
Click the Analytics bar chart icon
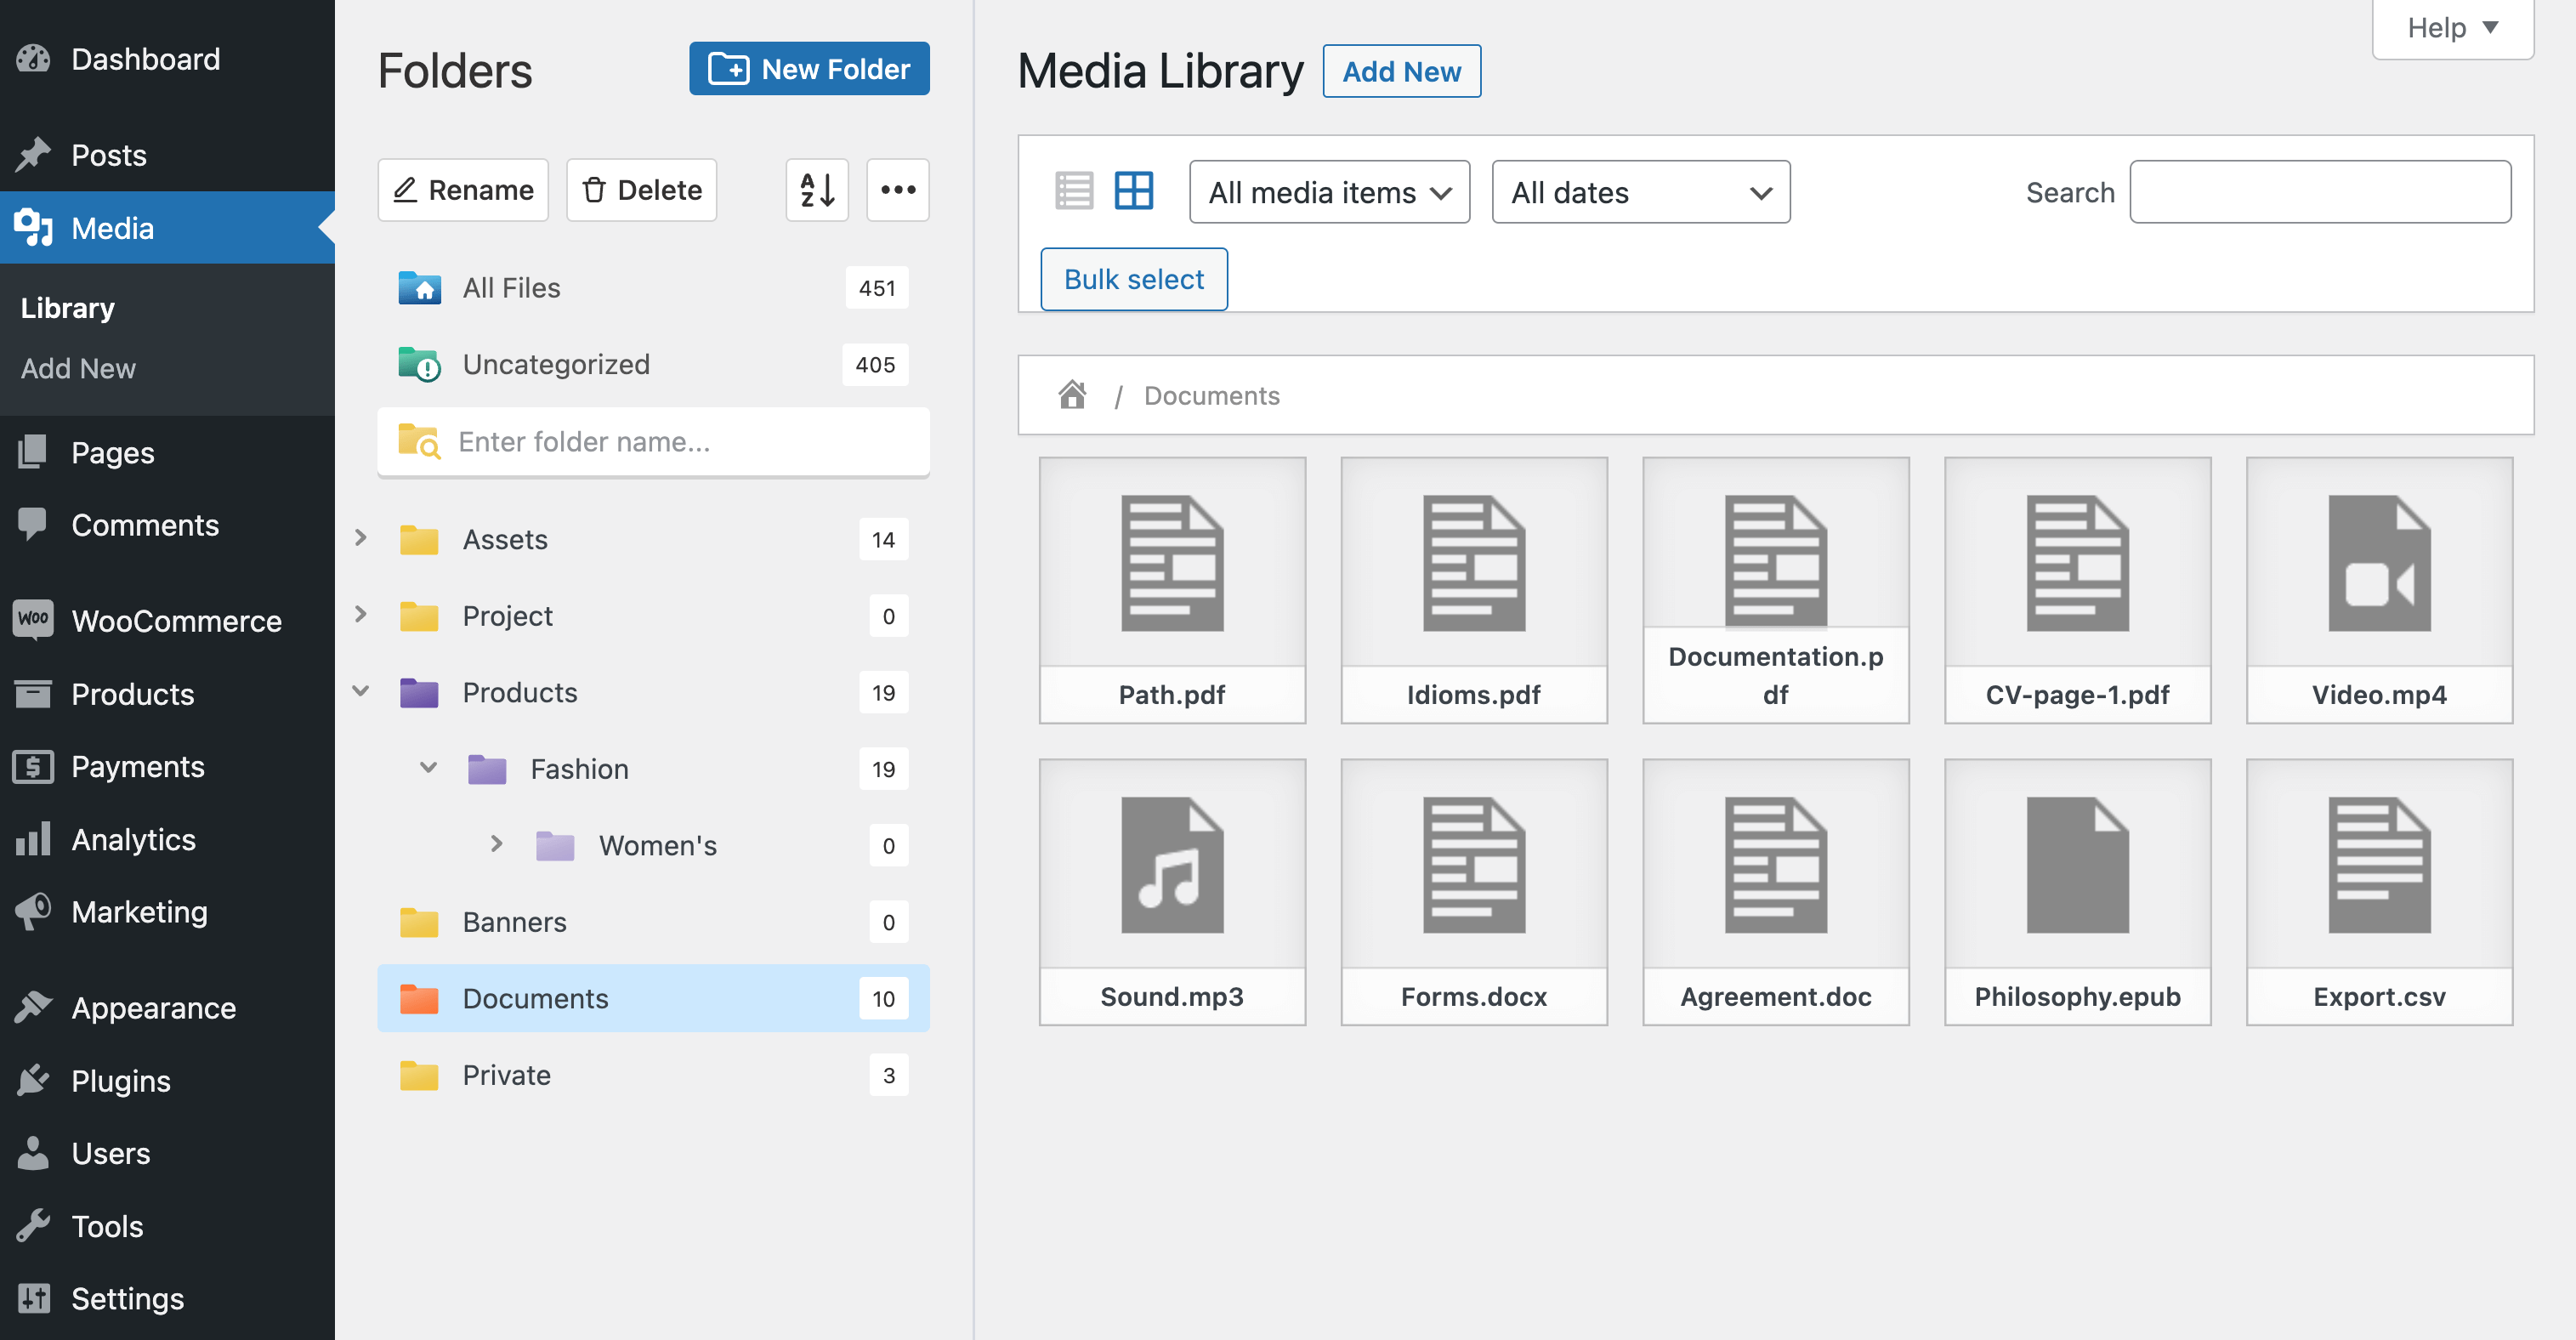tap(33, 839)
